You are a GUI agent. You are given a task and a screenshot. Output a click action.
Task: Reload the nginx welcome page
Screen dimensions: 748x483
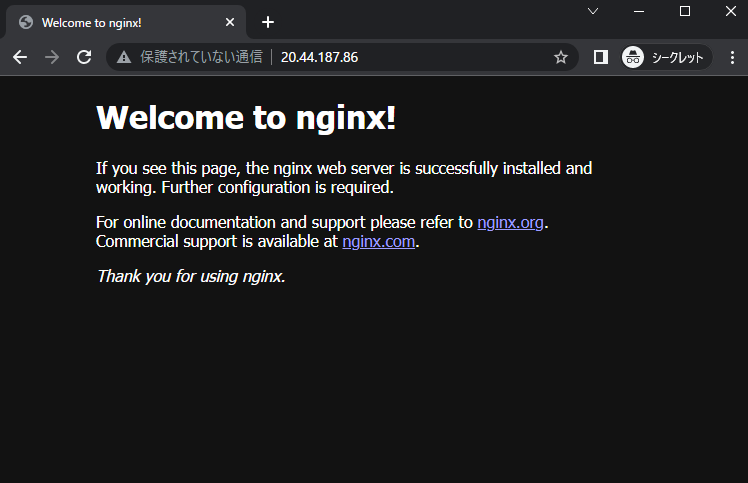pyautogui.click(x=84, y=57)
